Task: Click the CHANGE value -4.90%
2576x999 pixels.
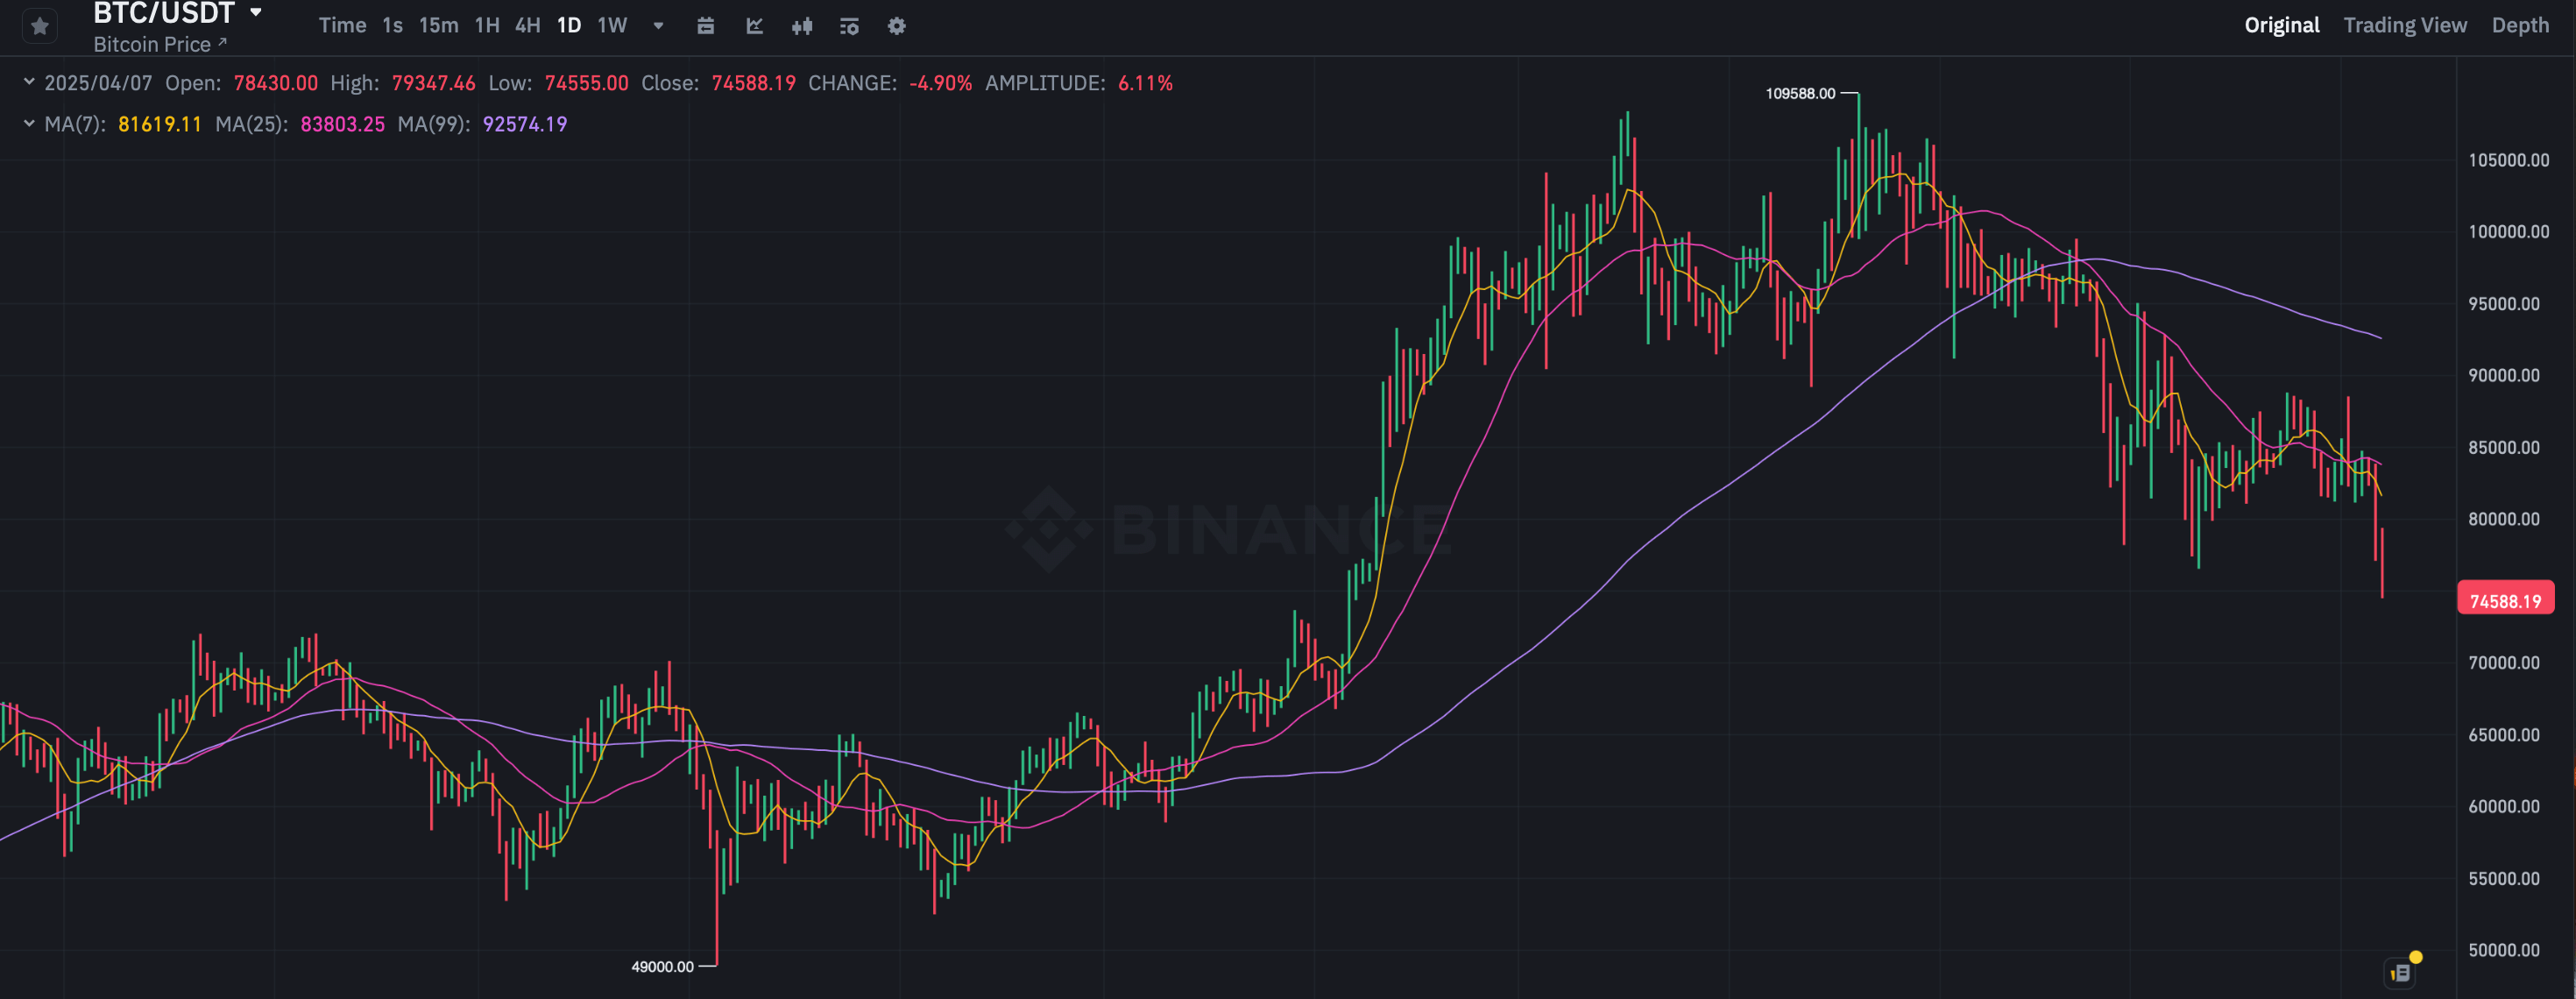Action: 940,83
